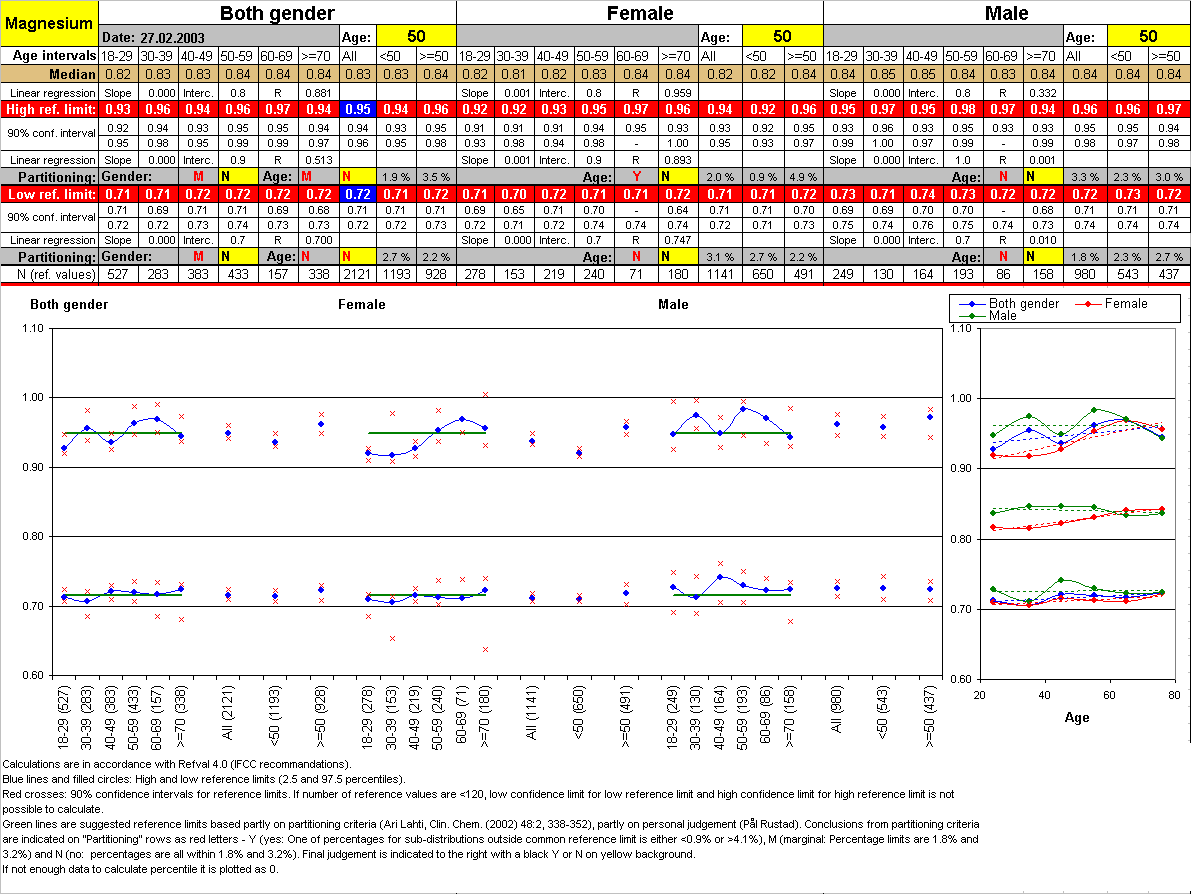Select the R value 0.893 cell
The image size is (1191, 894).
(x=678, y=160)
